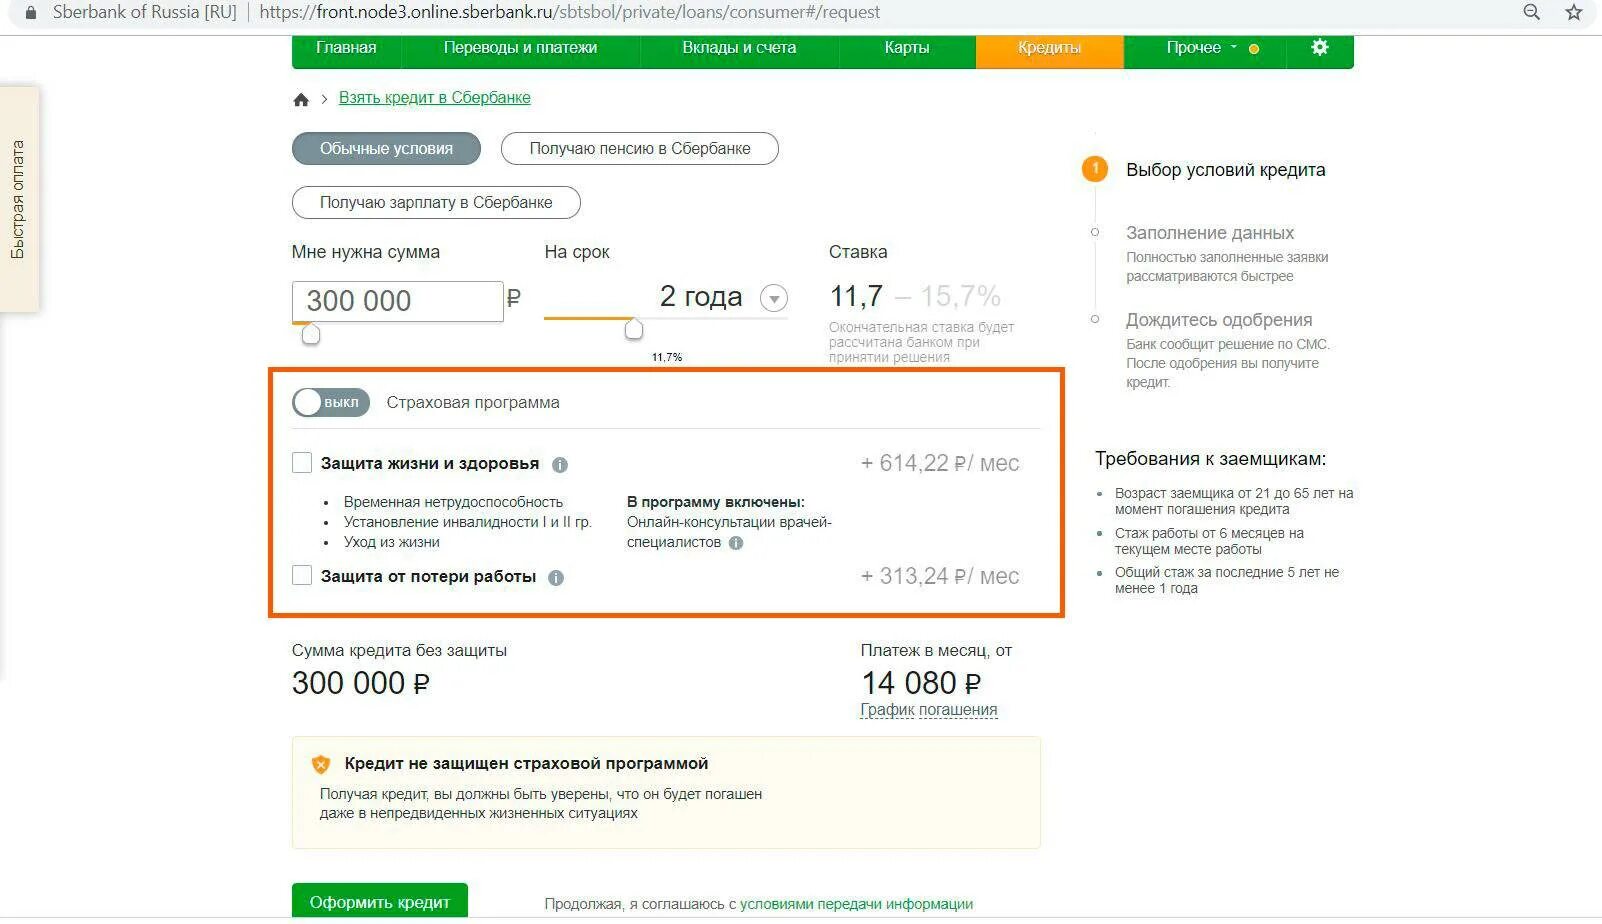
Task: Open settings gear icon in green menu
Action: pyautogui.click(x=1320, y=47)
